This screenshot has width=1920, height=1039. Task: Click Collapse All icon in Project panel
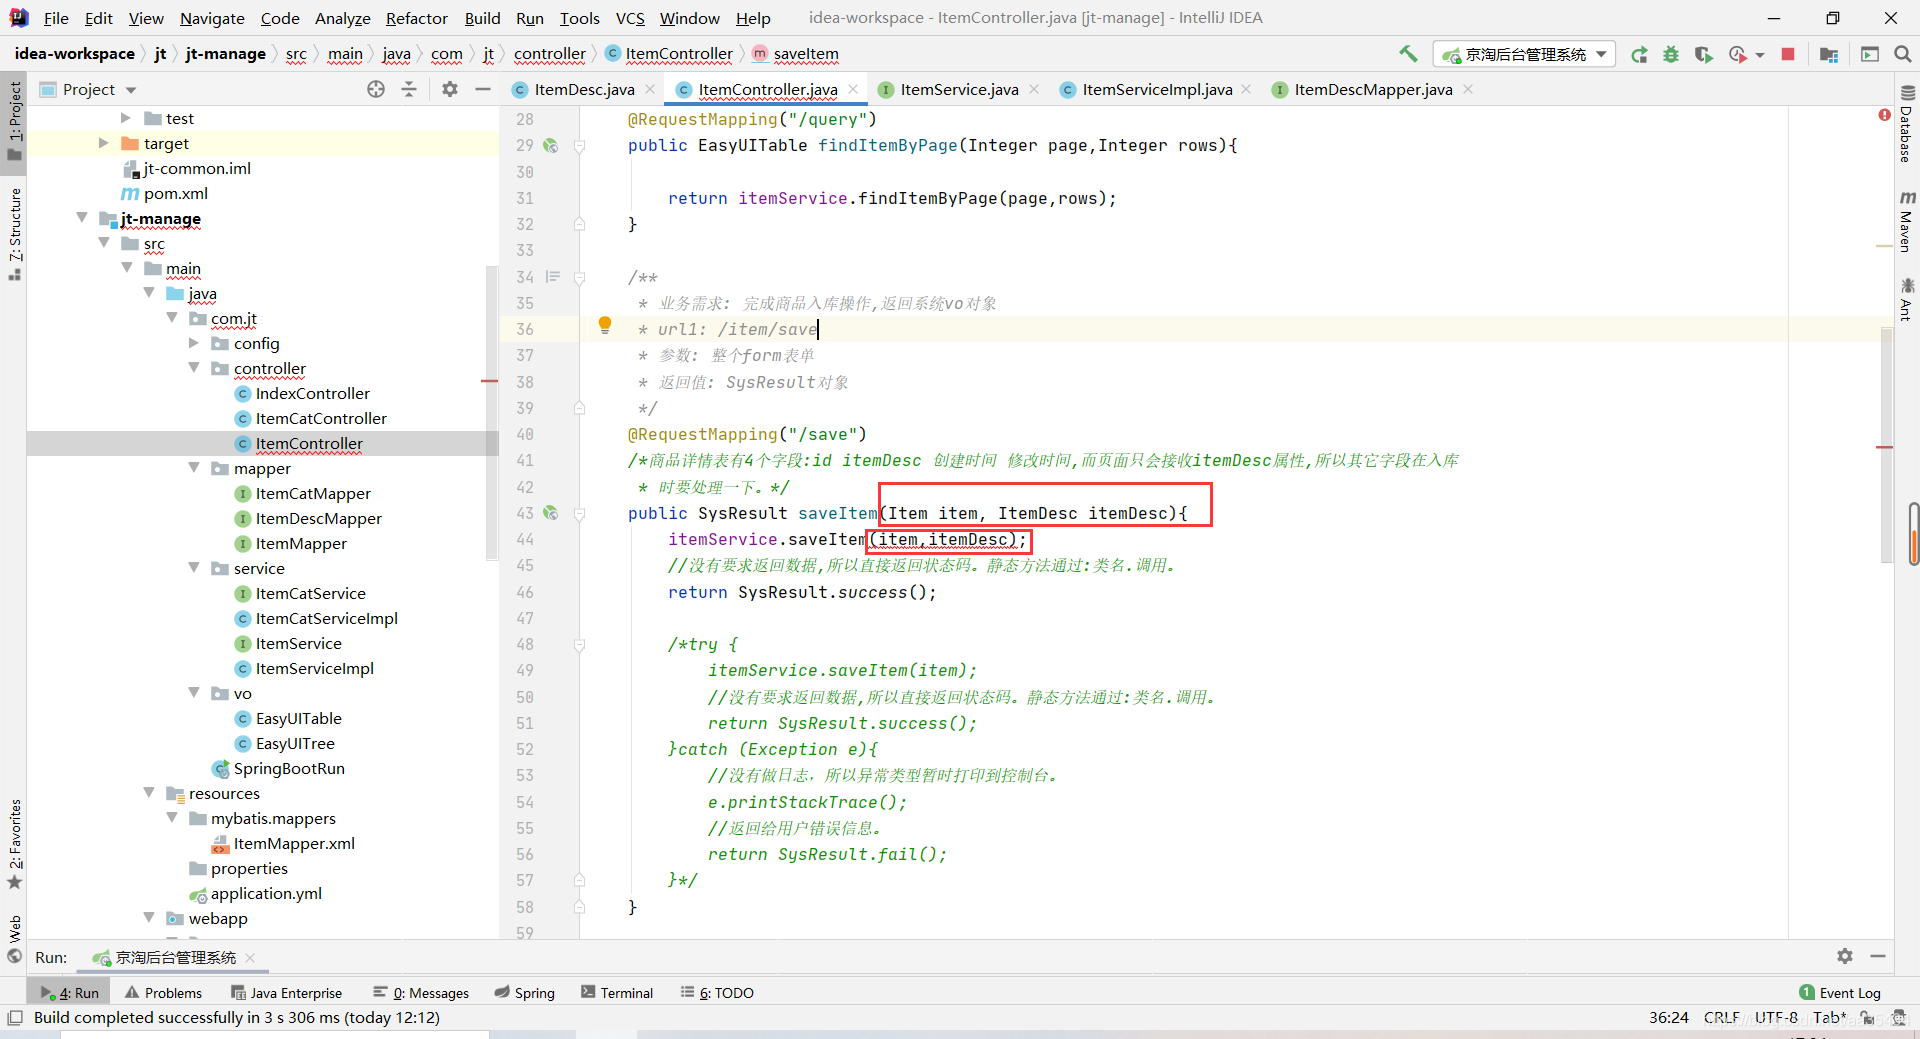pyautogui.click(x=409, y=89)
